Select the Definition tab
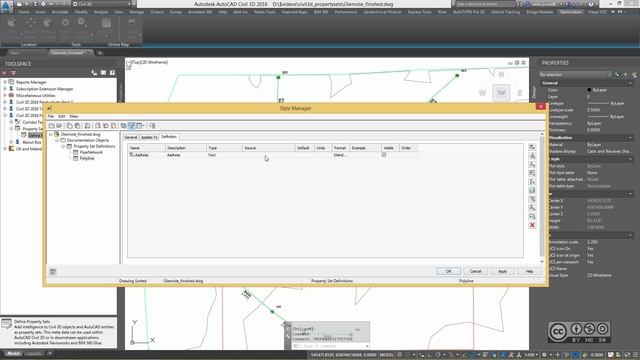Viewport: 640px width, 360px height. pyautogui.click(x=169, y=137)
